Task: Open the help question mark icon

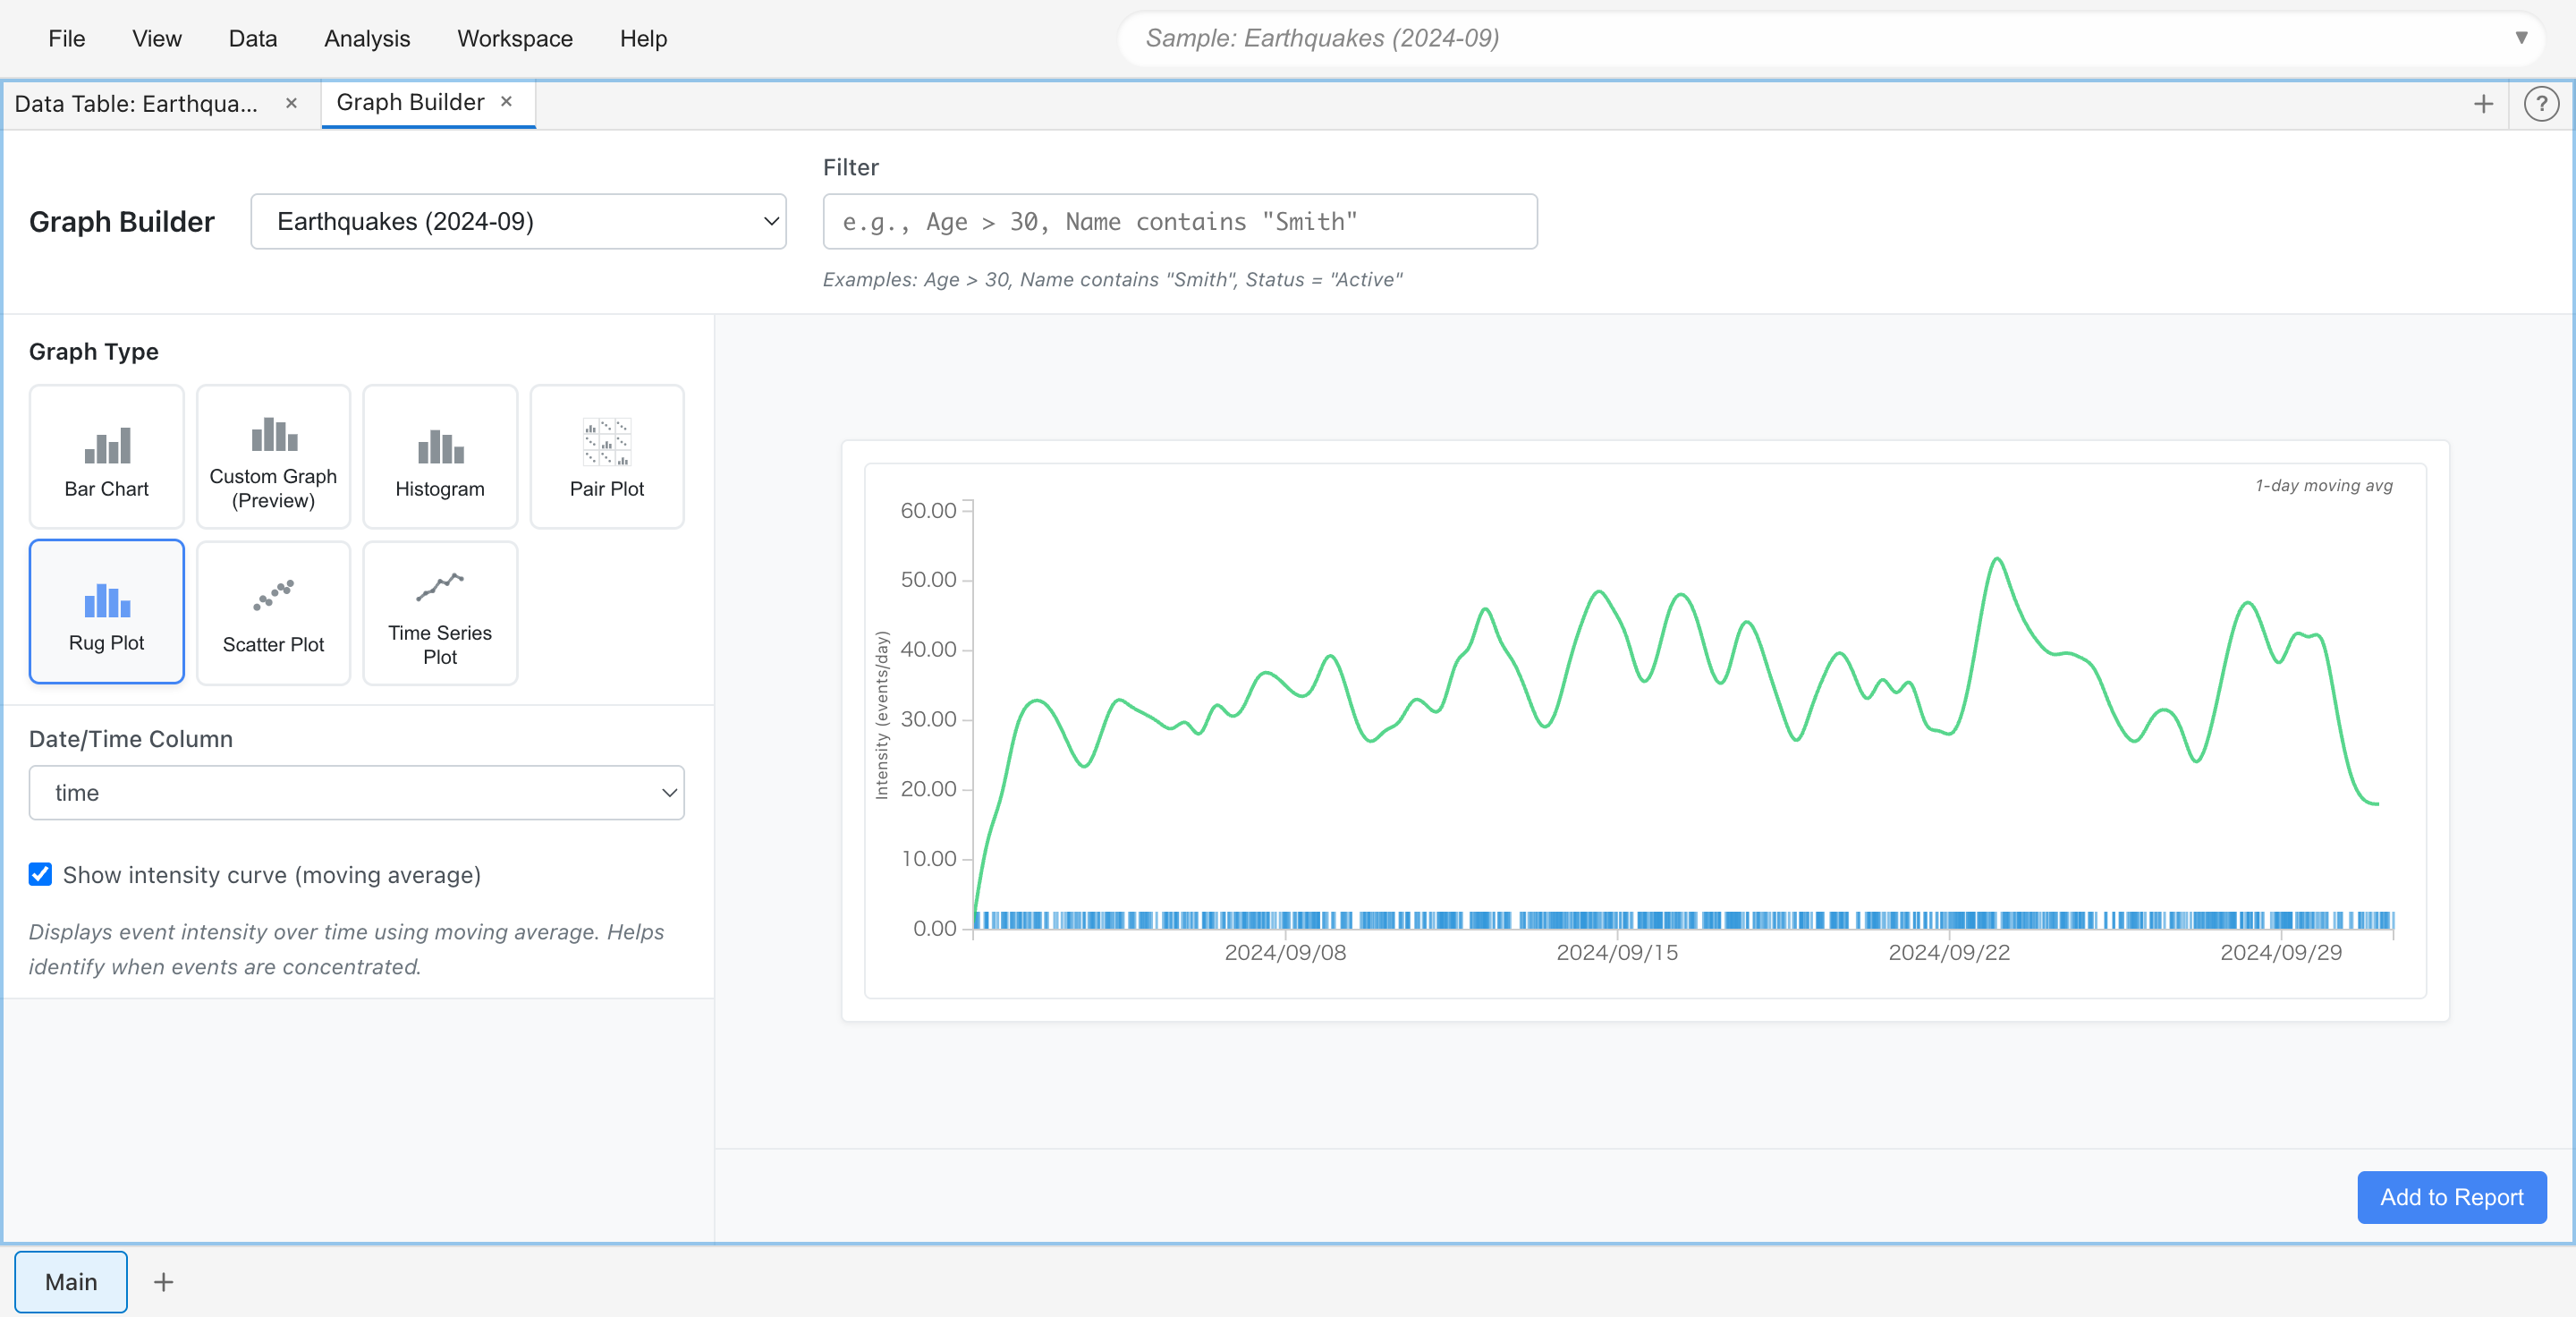Action: pyautogui.click(x=2540, y=104)
